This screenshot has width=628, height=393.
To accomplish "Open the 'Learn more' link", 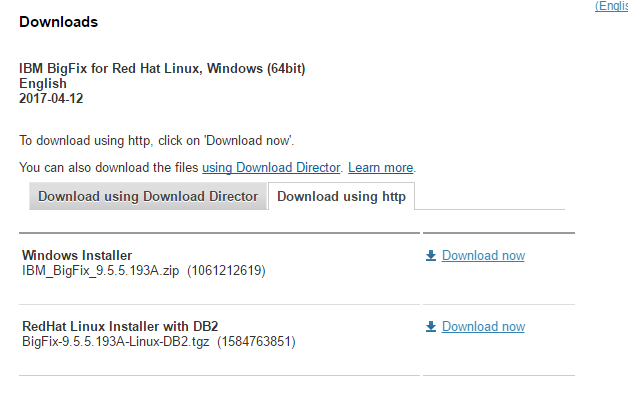I will [x=380, y=167].
